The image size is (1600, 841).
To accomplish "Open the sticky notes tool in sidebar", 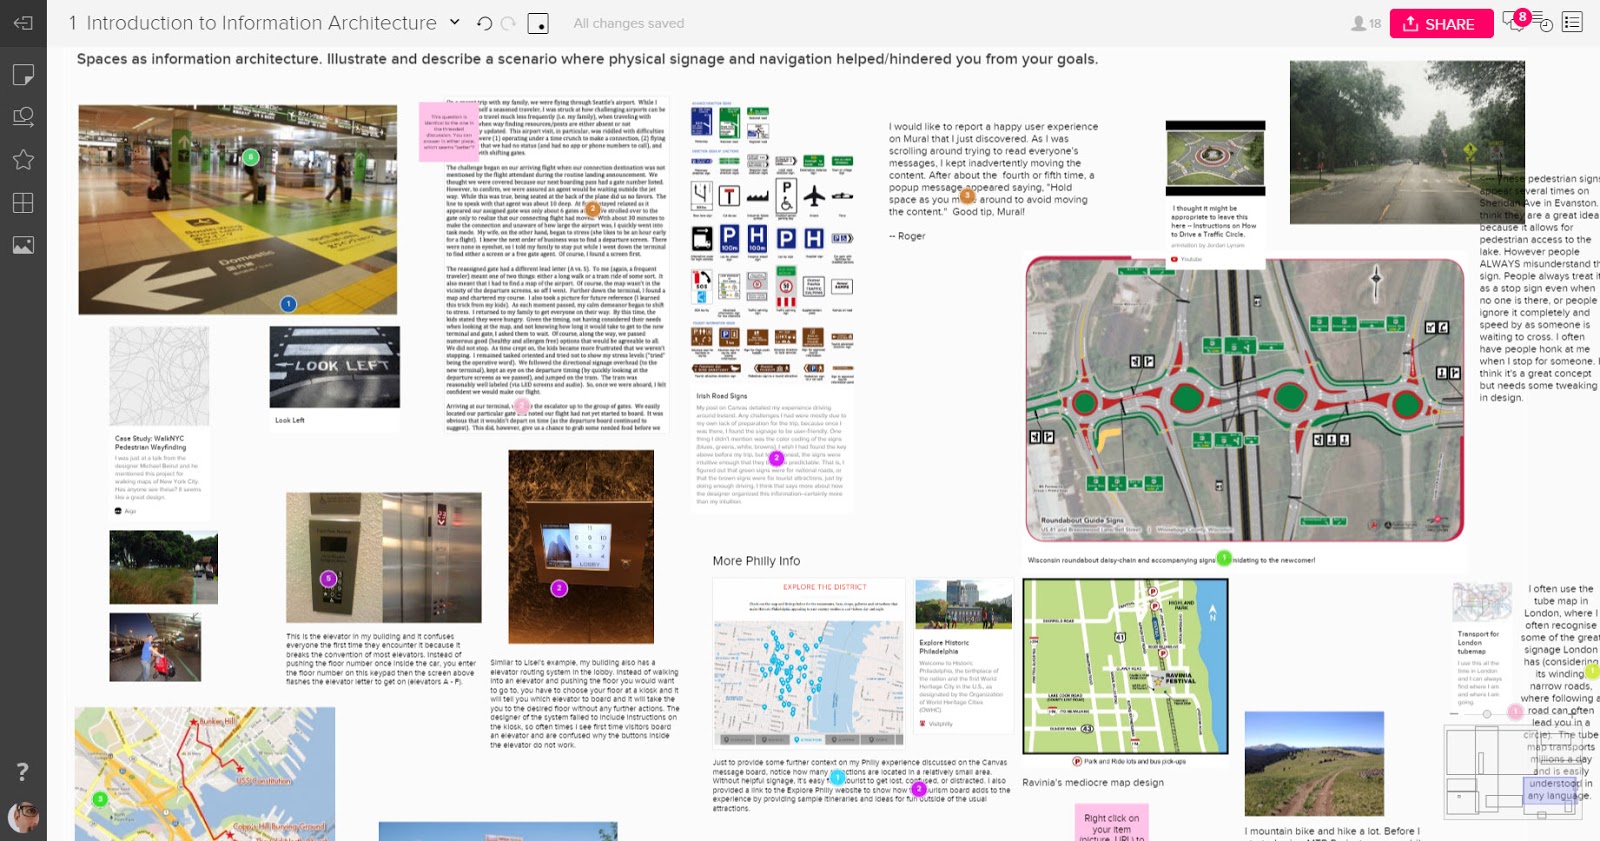I will click(23, 75).
